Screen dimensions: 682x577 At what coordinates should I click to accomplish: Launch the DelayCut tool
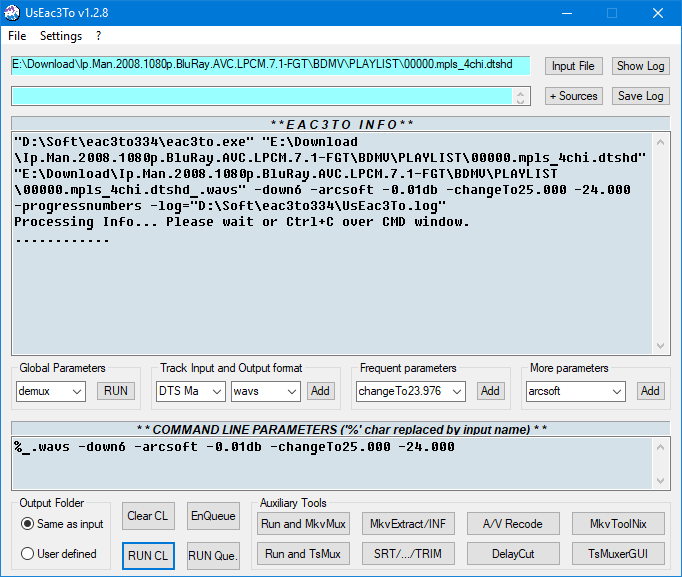coord(513,554)
